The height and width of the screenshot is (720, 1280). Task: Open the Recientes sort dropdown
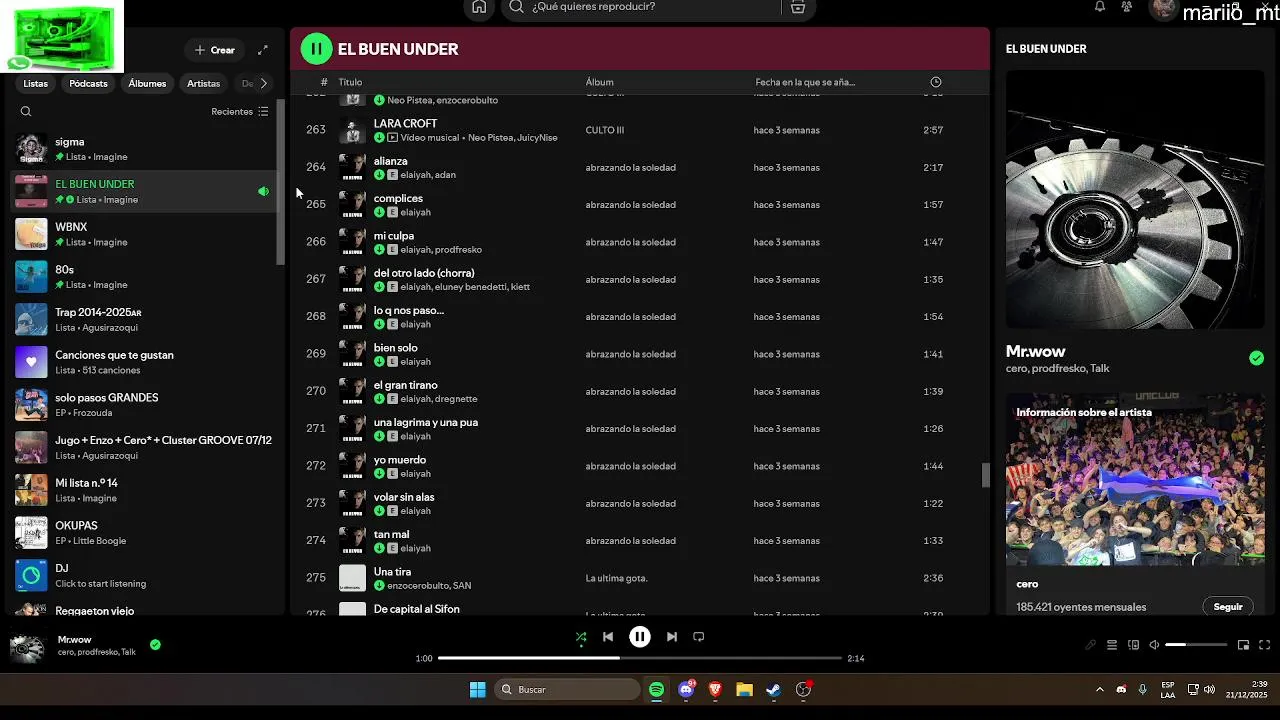coord(240,112)
